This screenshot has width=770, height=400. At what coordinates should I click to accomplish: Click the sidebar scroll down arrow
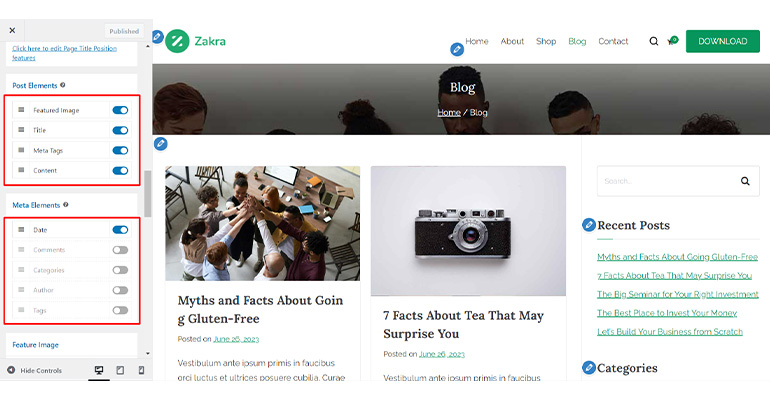pos(148,353)
